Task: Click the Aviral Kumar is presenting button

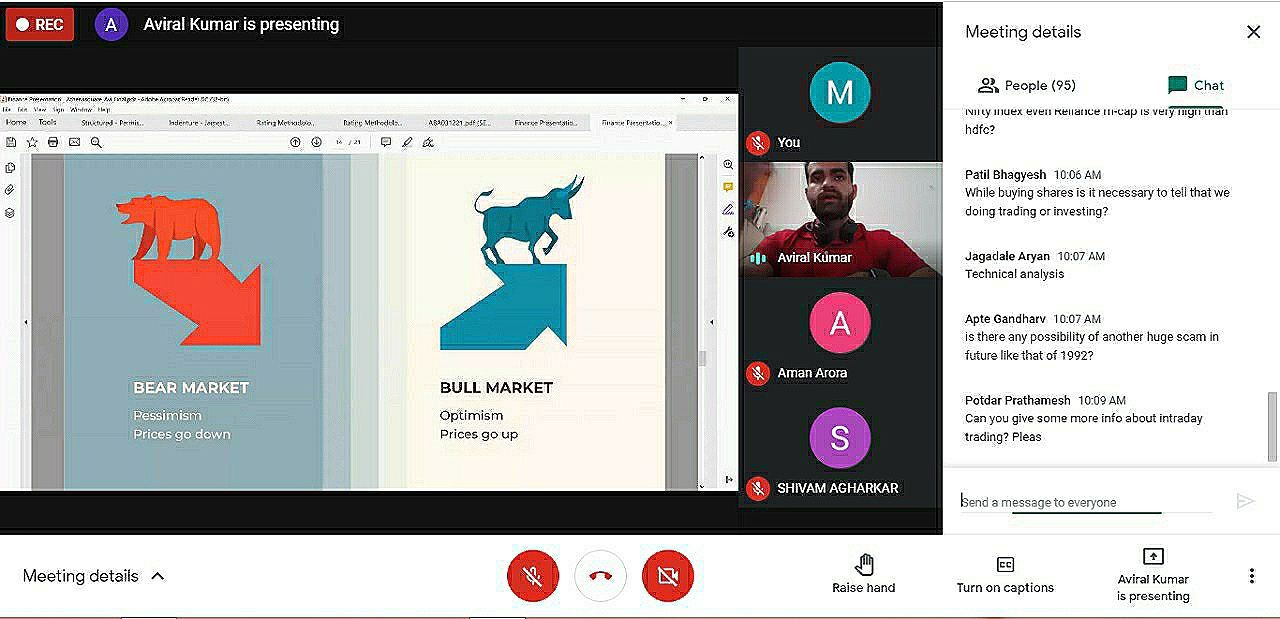Action: (1153, 575)
